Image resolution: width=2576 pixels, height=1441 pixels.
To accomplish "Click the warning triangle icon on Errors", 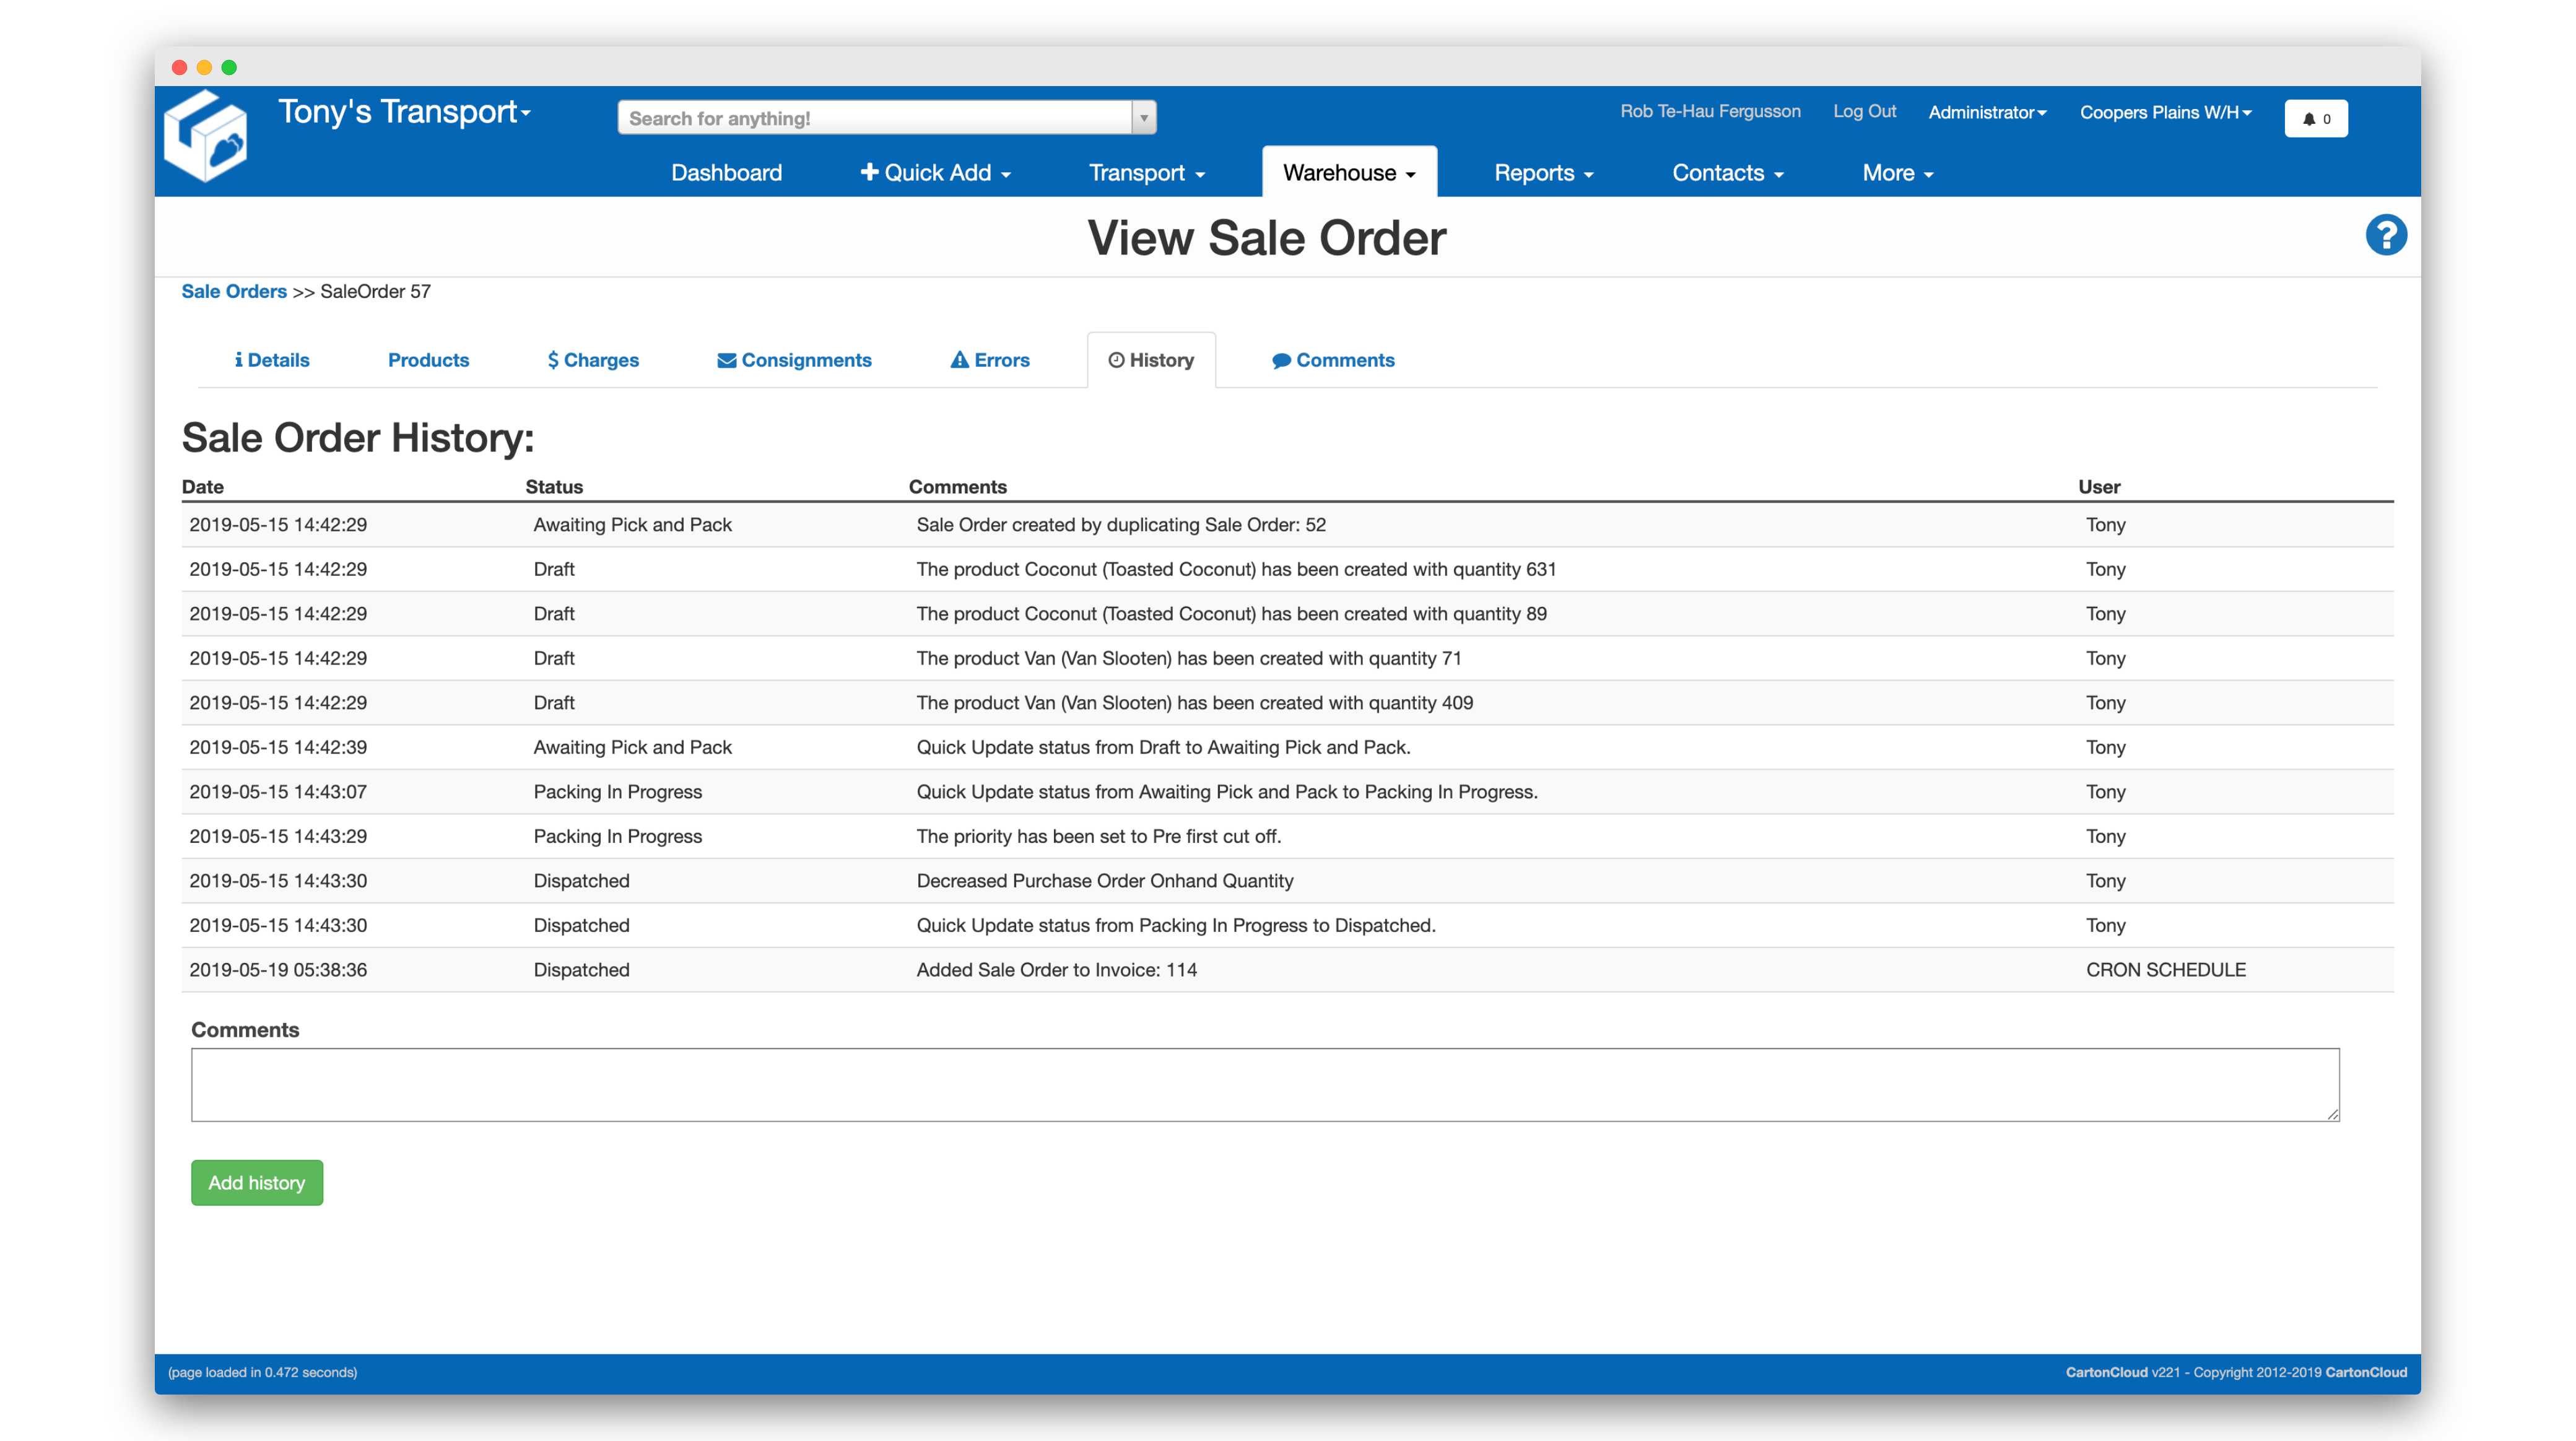I will (x=959, y=360).
